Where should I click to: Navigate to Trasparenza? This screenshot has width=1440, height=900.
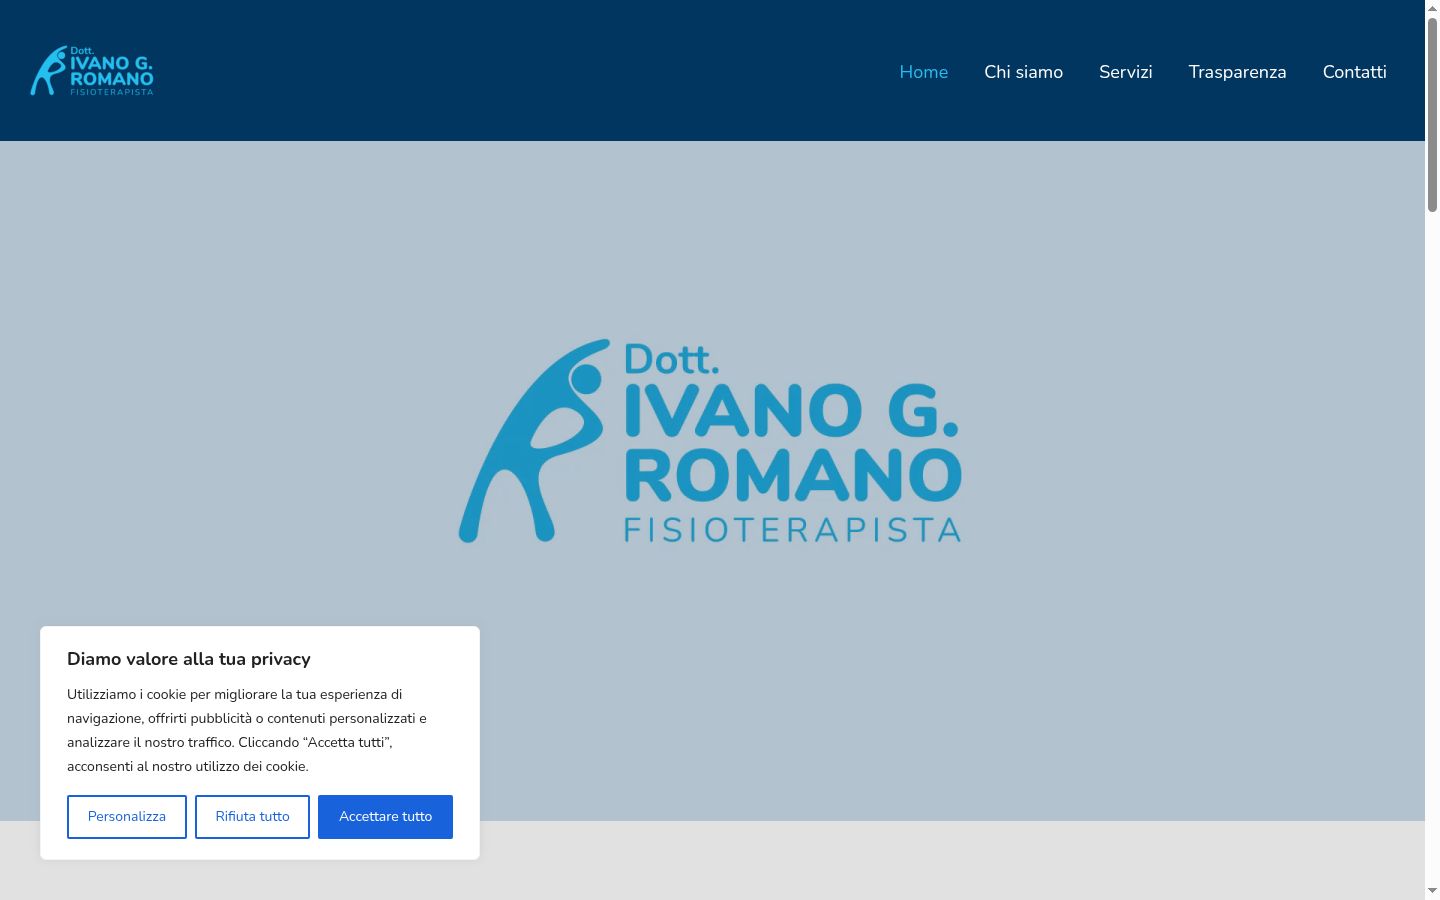(1237, 72)
